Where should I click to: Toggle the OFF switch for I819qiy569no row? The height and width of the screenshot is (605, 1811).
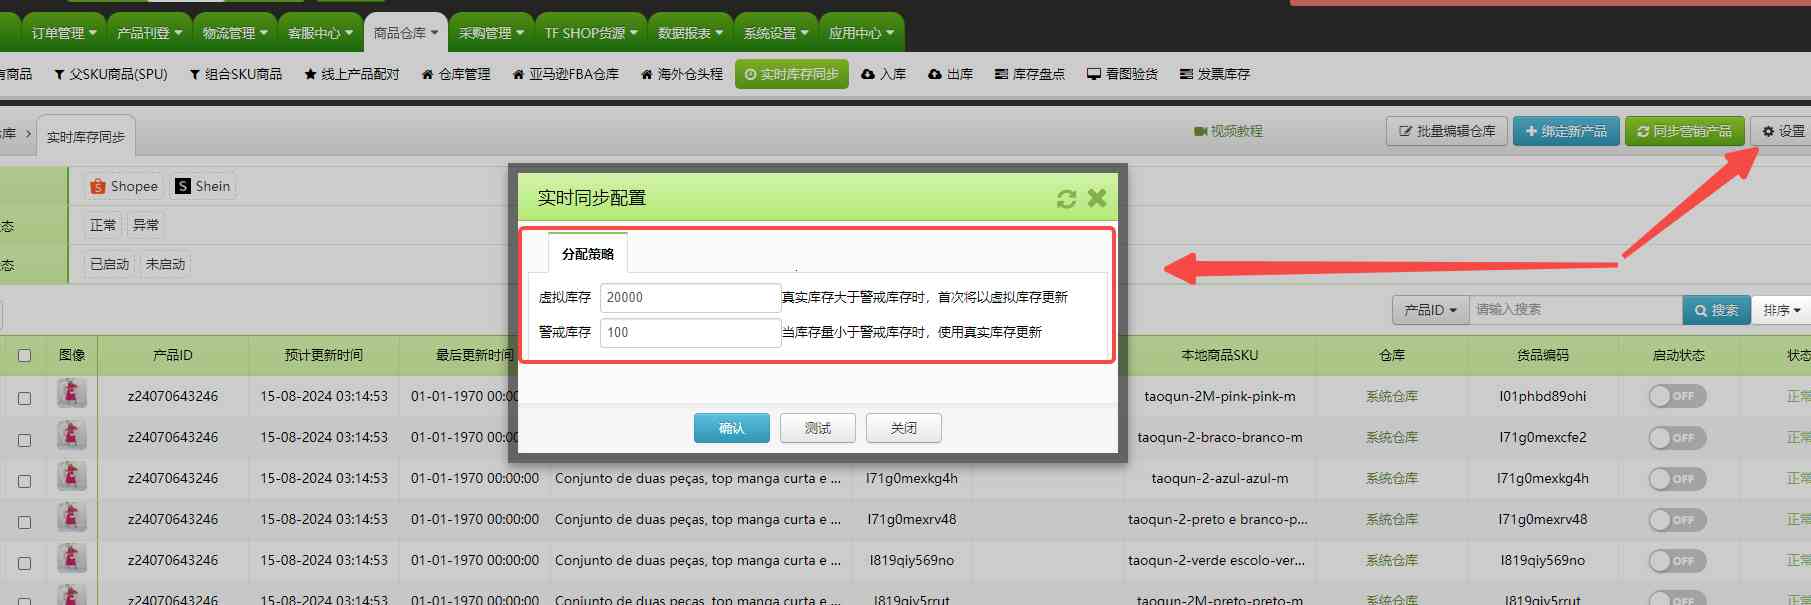tap(1677, 560)
